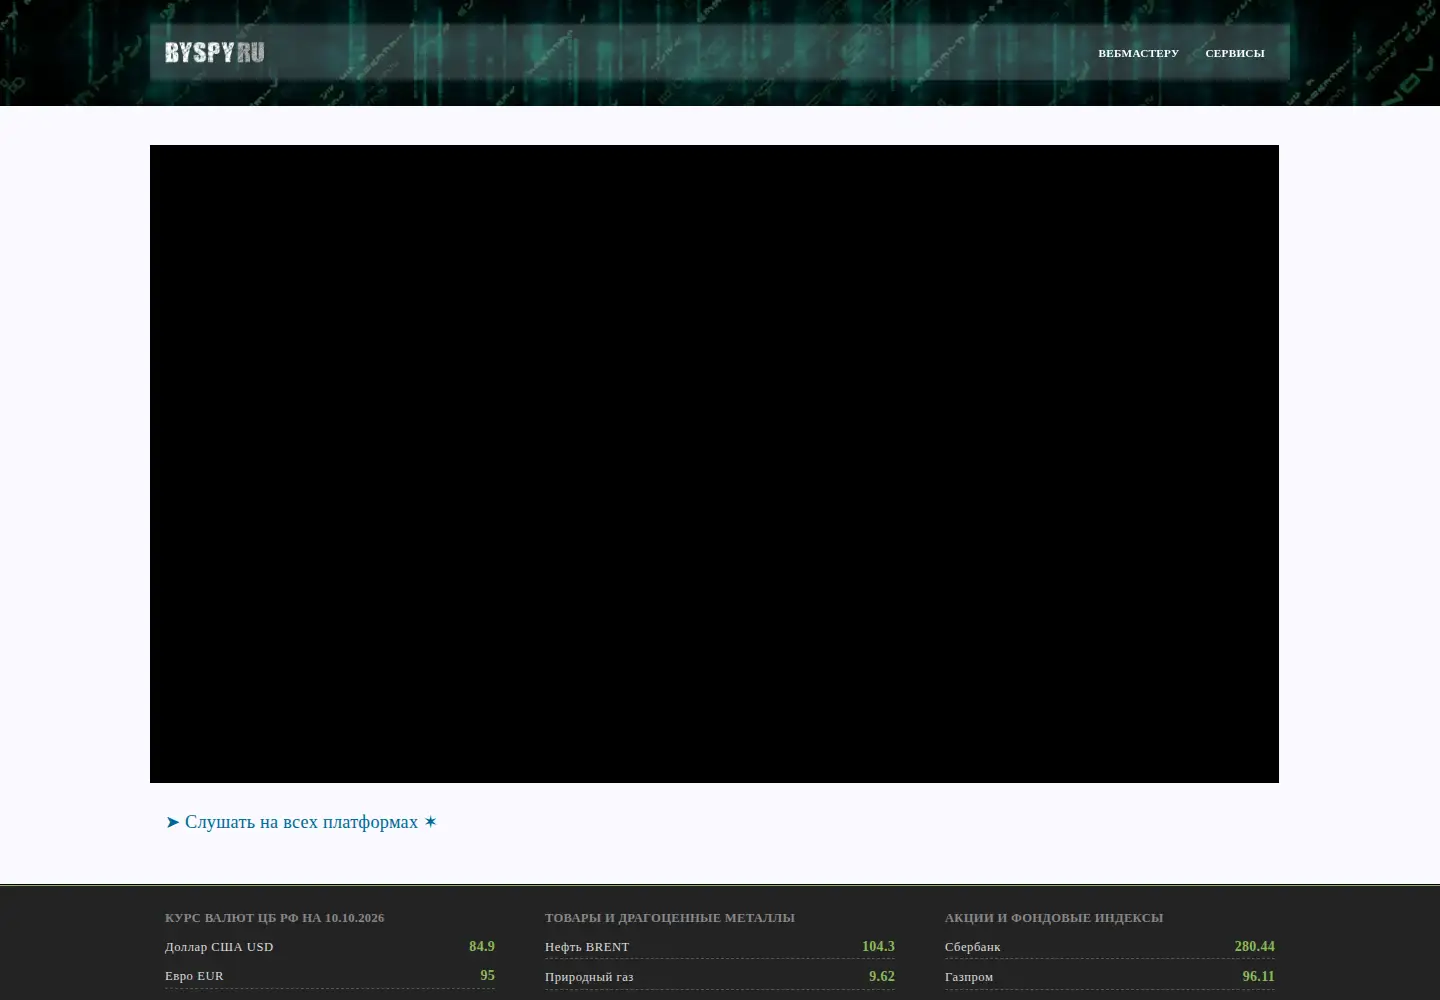Click the 'АКЦИИ И ФОНДОВЫЕ ИНДЕКСЫ' heading
This screenshot has height=1000, width=1440.
click(1054, 918)
